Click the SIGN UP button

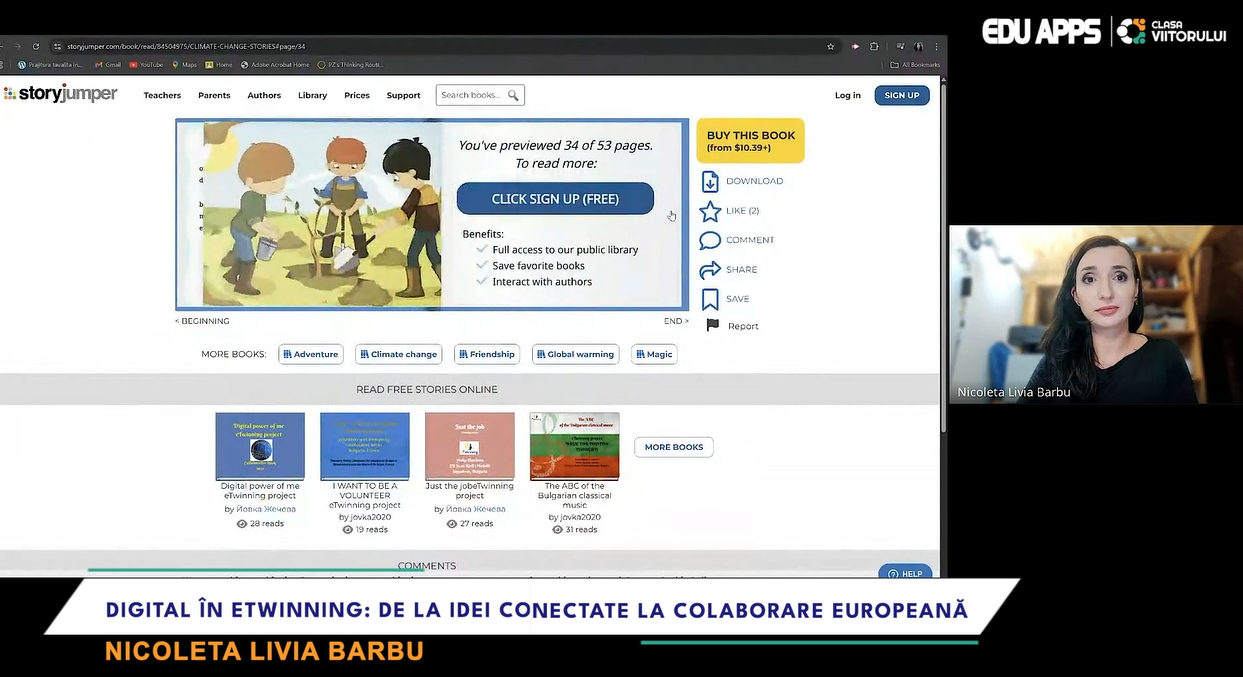[902, 95]
